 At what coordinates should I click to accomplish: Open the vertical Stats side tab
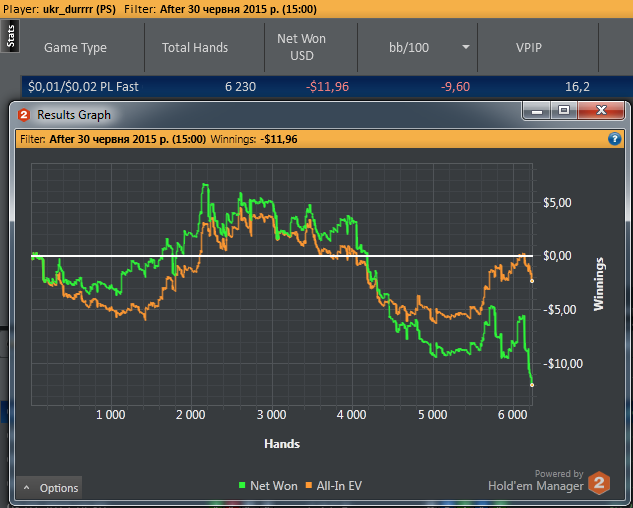(x=10, y=36)
